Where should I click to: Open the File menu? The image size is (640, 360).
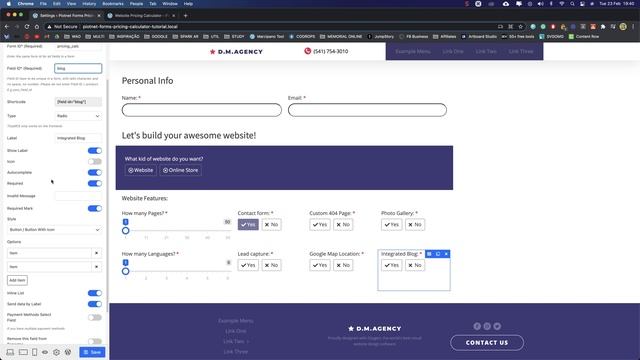43,4
